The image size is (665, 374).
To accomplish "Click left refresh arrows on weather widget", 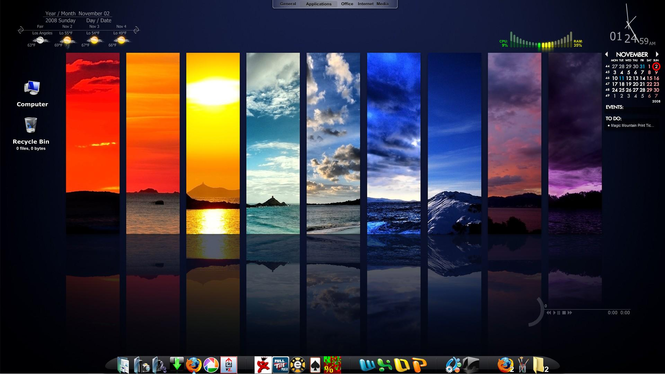I will (21, 30).
